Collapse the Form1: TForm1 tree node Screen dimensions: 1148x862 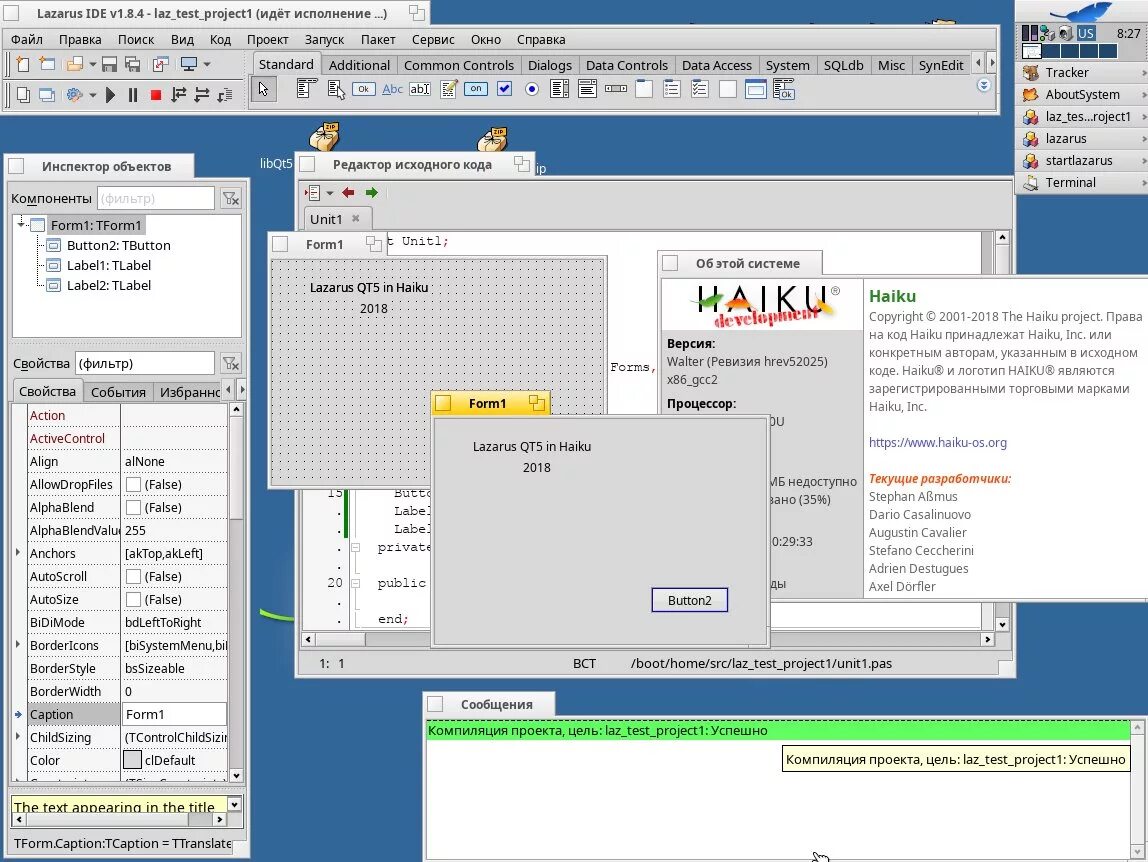pos(21,224)
